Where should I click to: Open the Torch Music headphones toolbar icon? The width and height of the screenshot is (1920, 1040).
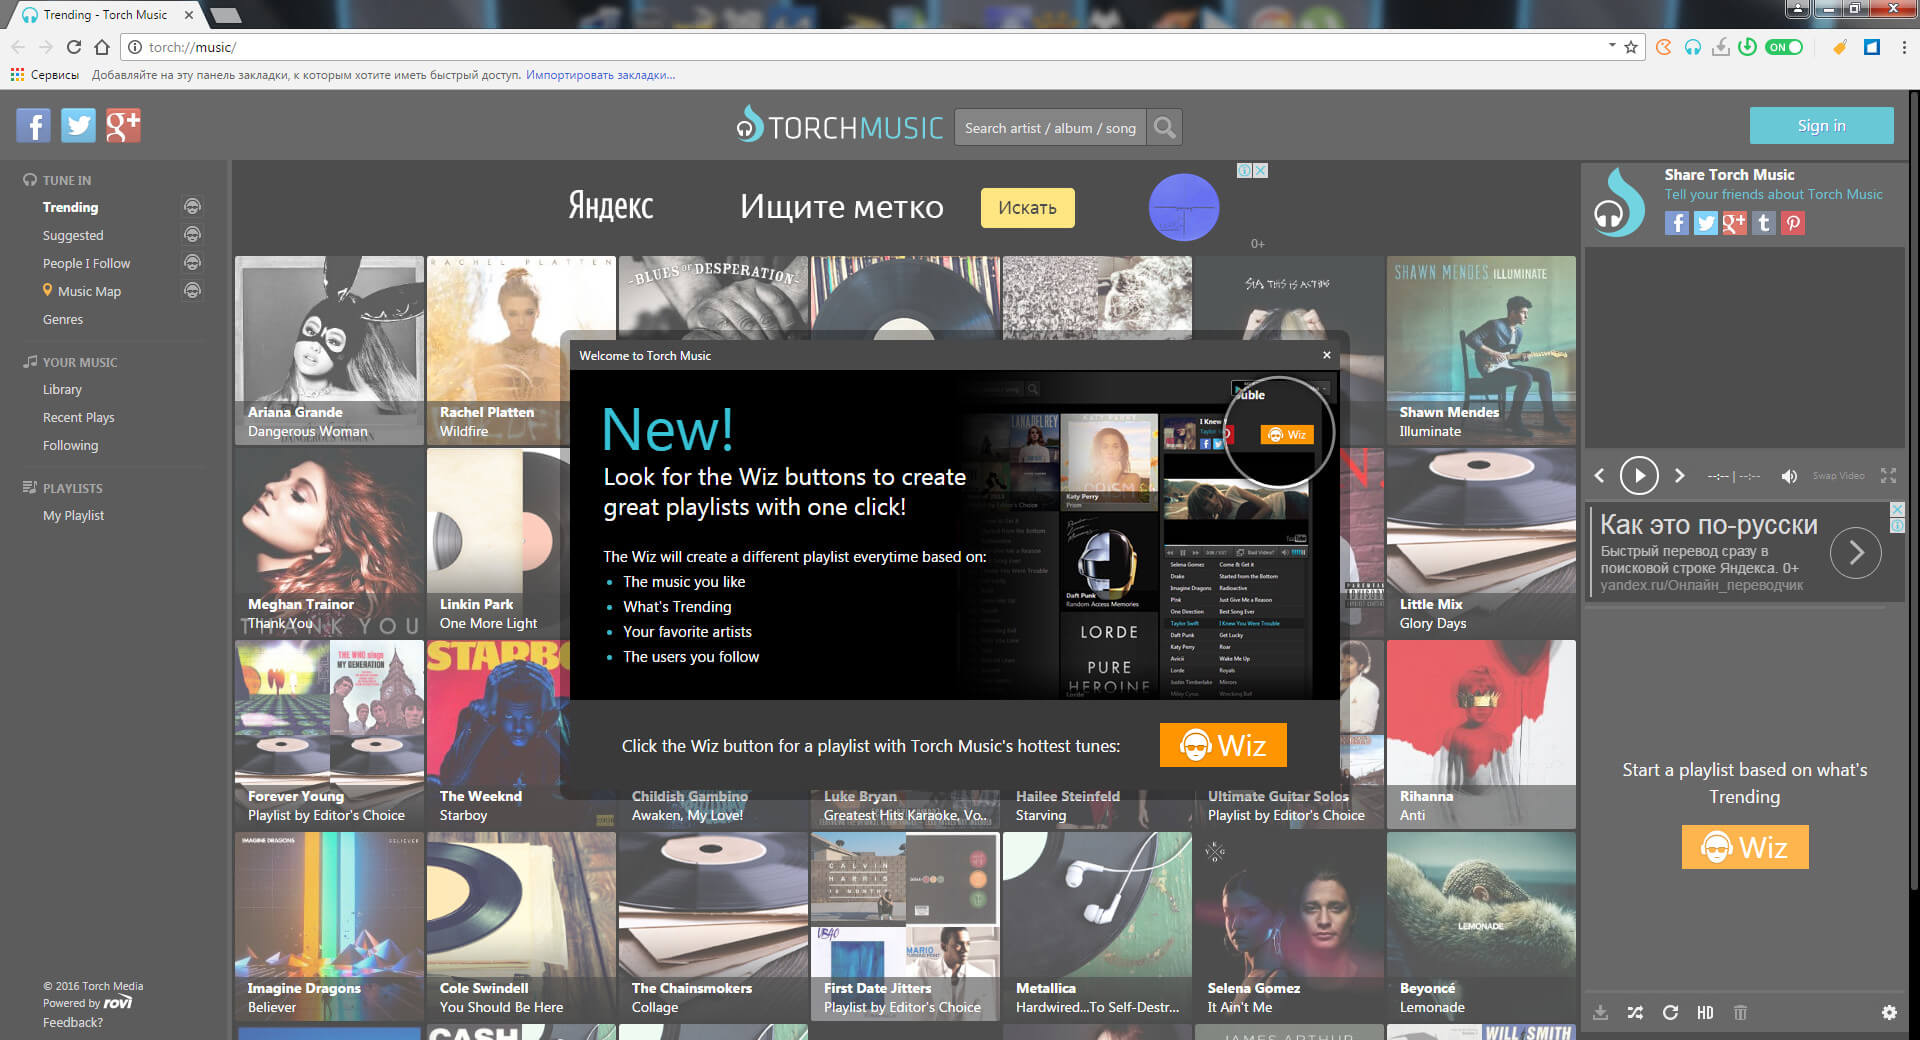pyautogui.click(x=1692, y=47)
